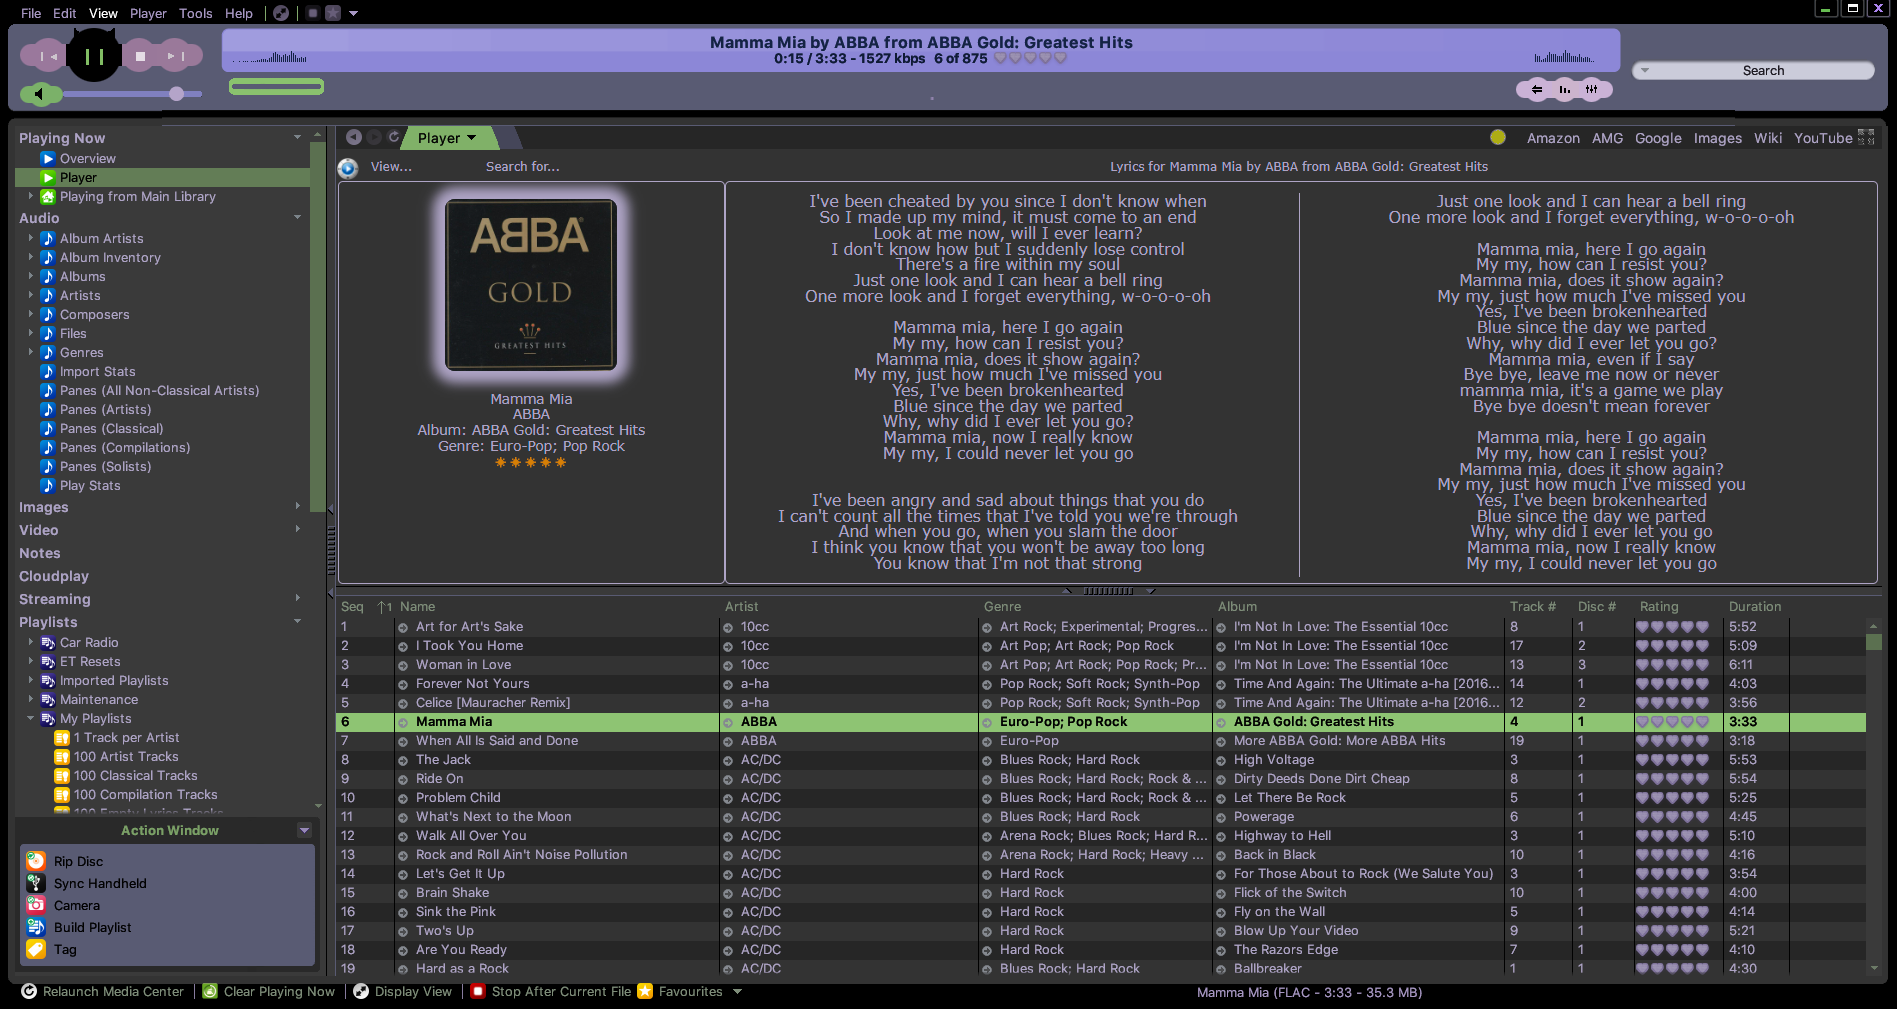Expand the Images section arrow
1897x1009 pixels.
(297, 506)
